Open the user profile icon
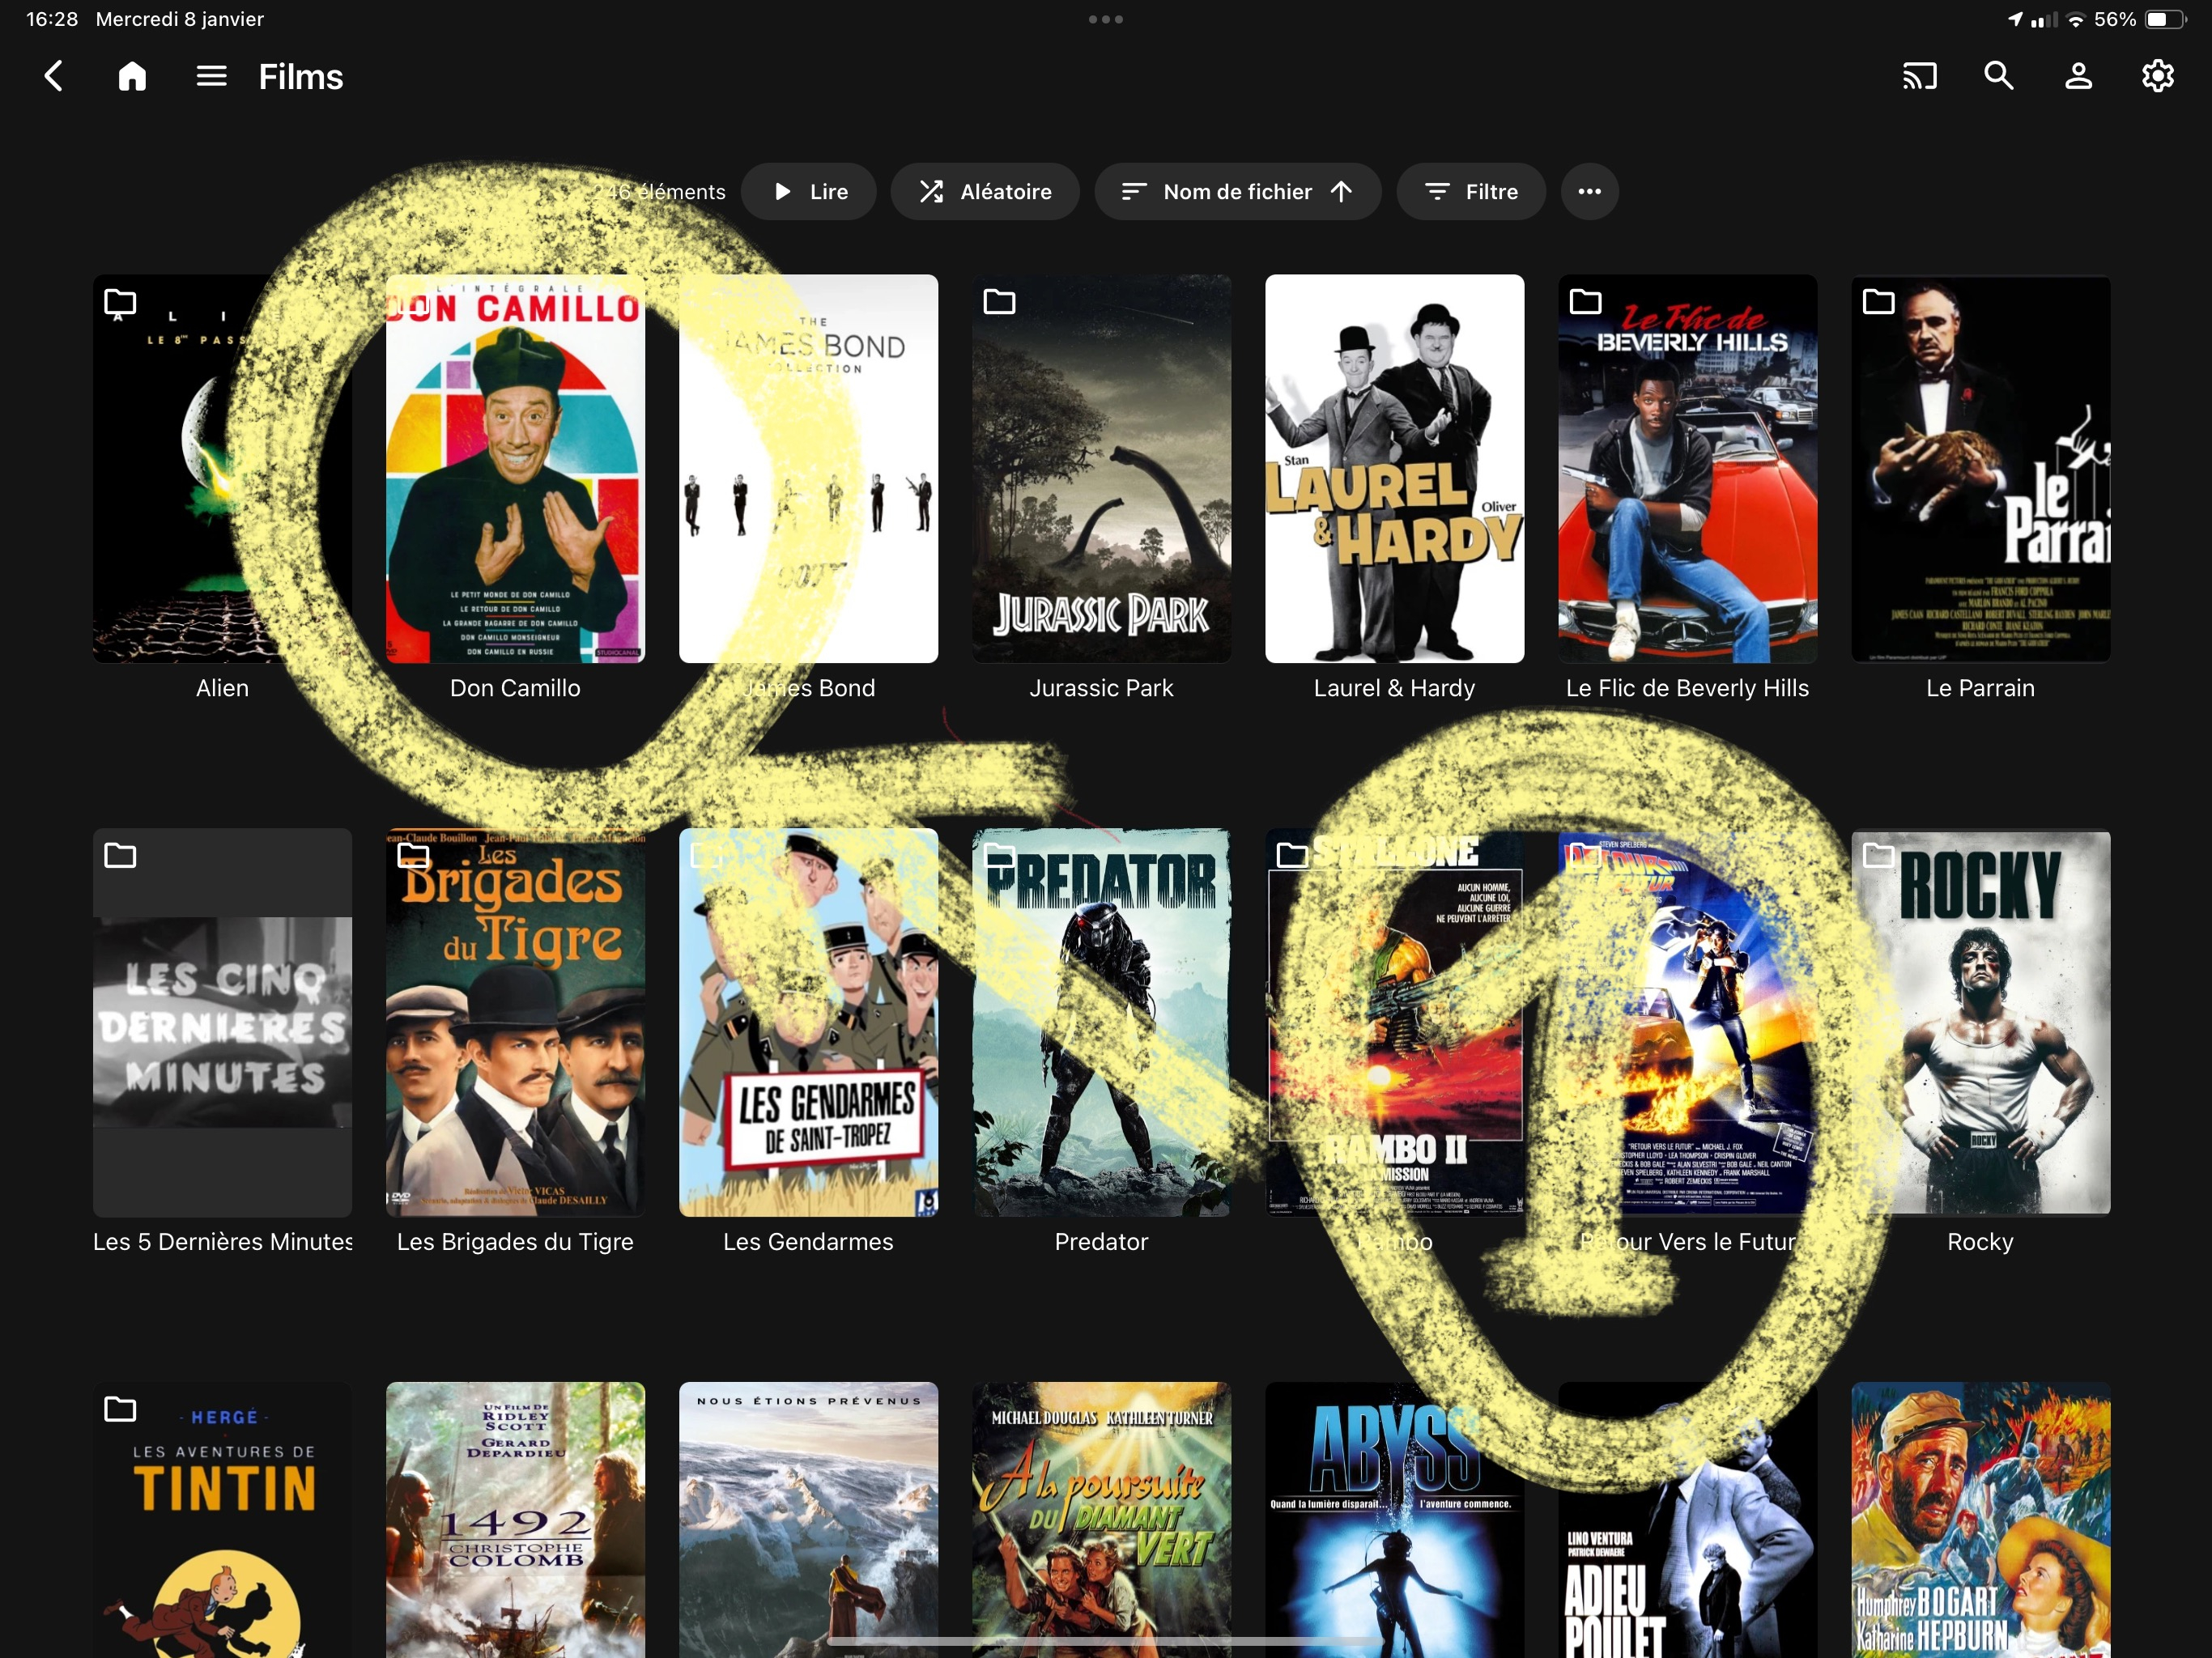Viewport: 2212px width, 1658px height. pos(2078,76)
